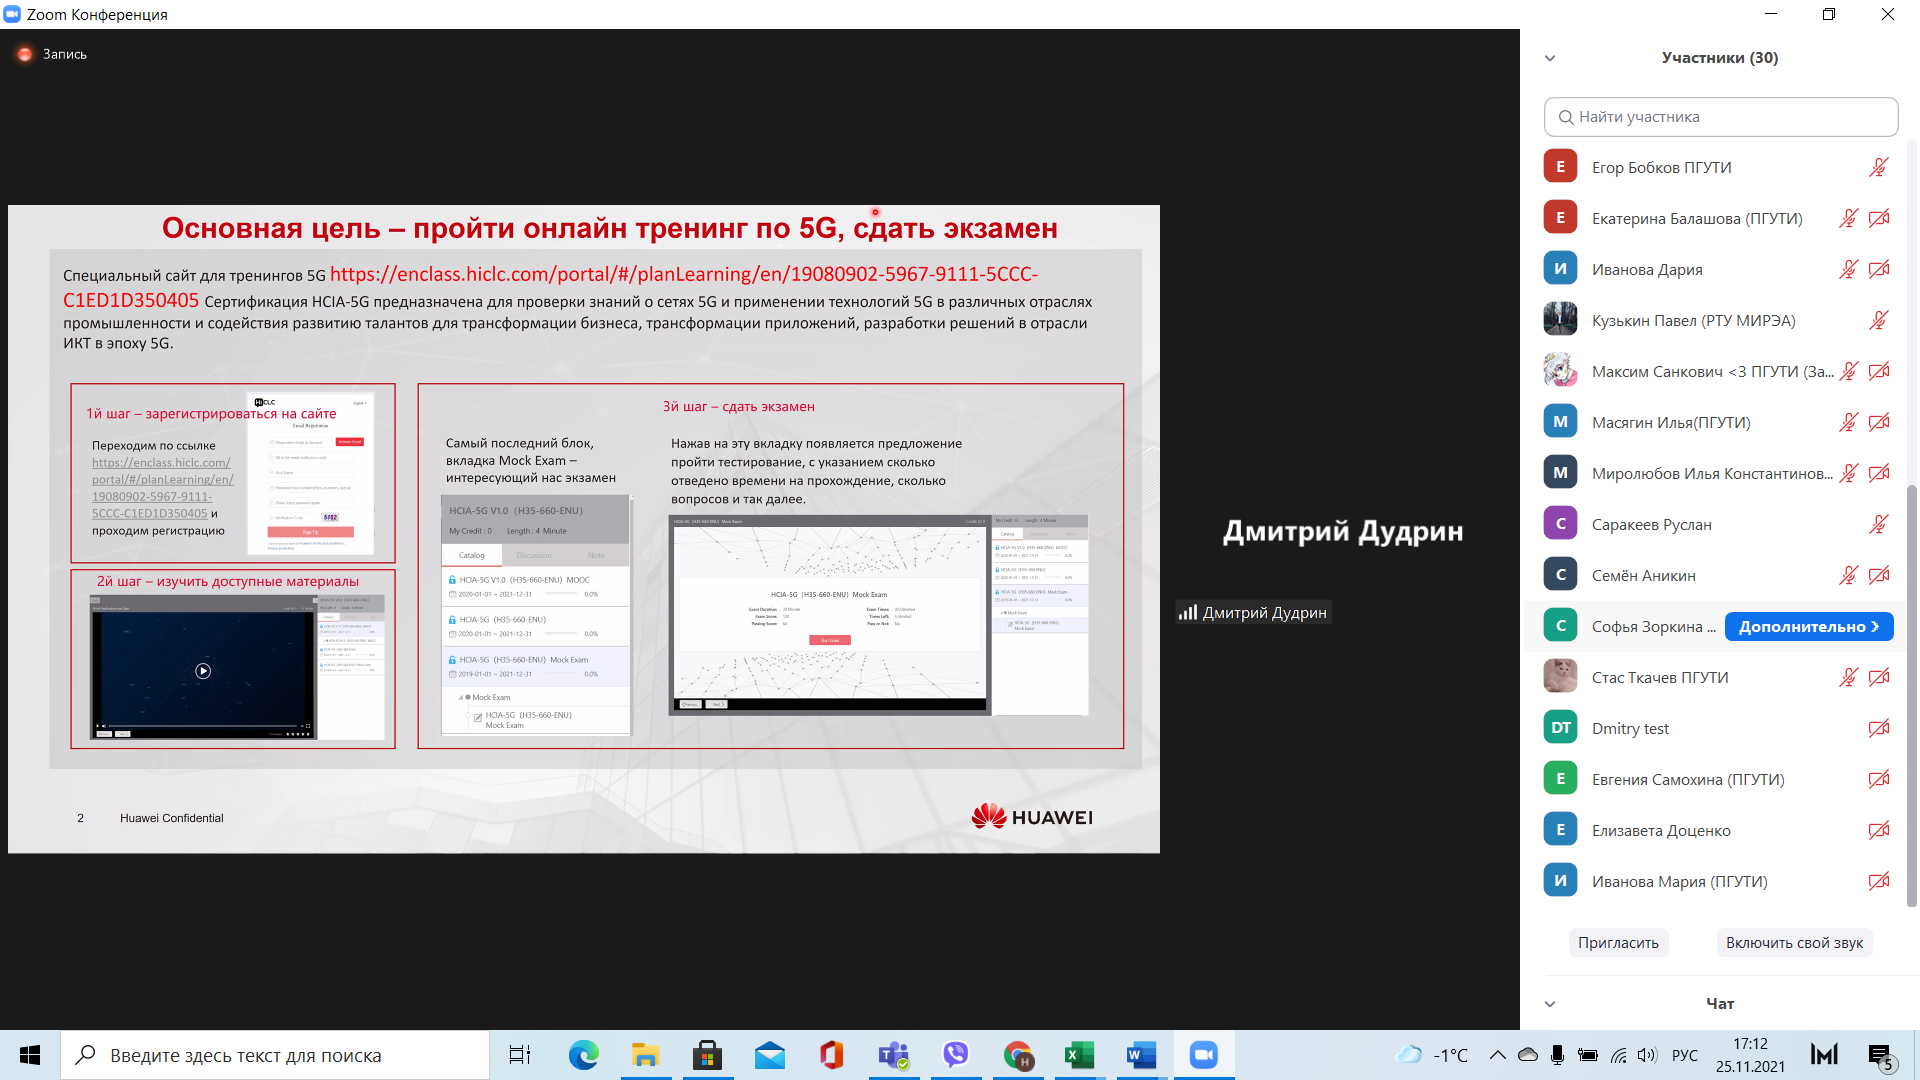Image resolution: width=1920 pixels, height=1080 pixels.
Task: Click the muted mic icon for Иванова Дария
Action: point(1849,269)
